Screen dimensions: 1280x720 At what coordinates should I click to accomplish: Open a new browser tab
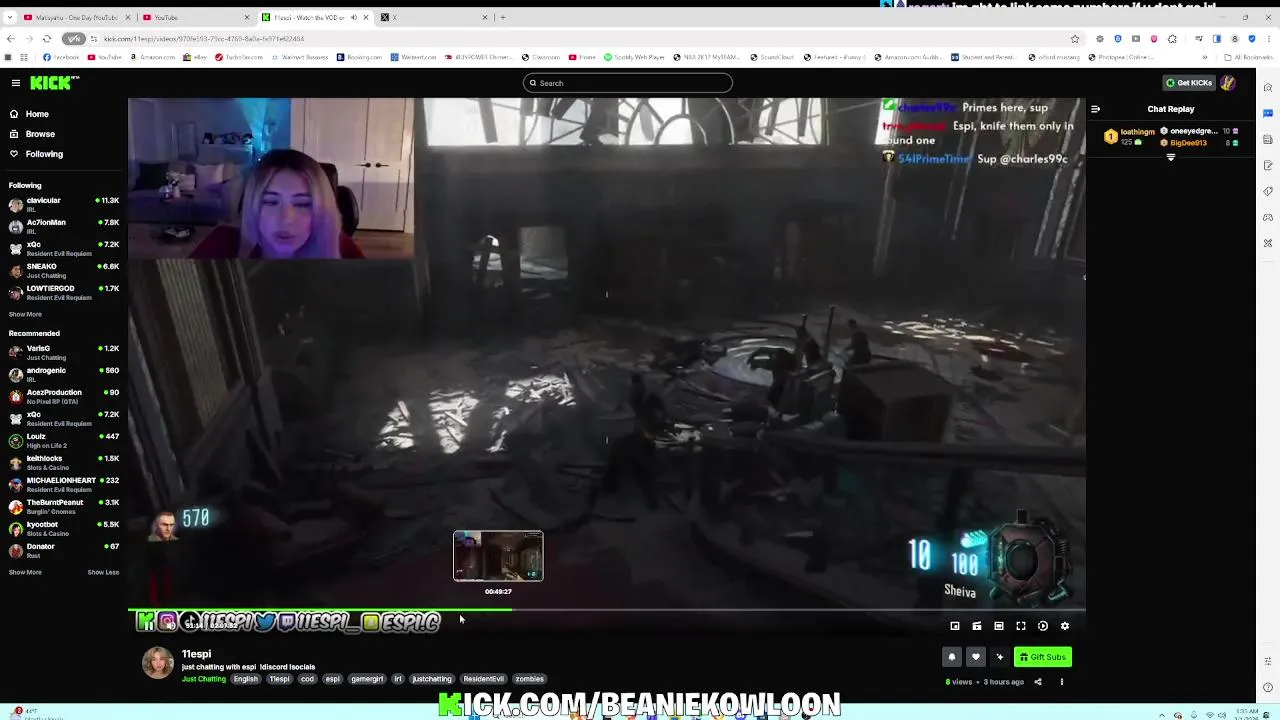503,17
